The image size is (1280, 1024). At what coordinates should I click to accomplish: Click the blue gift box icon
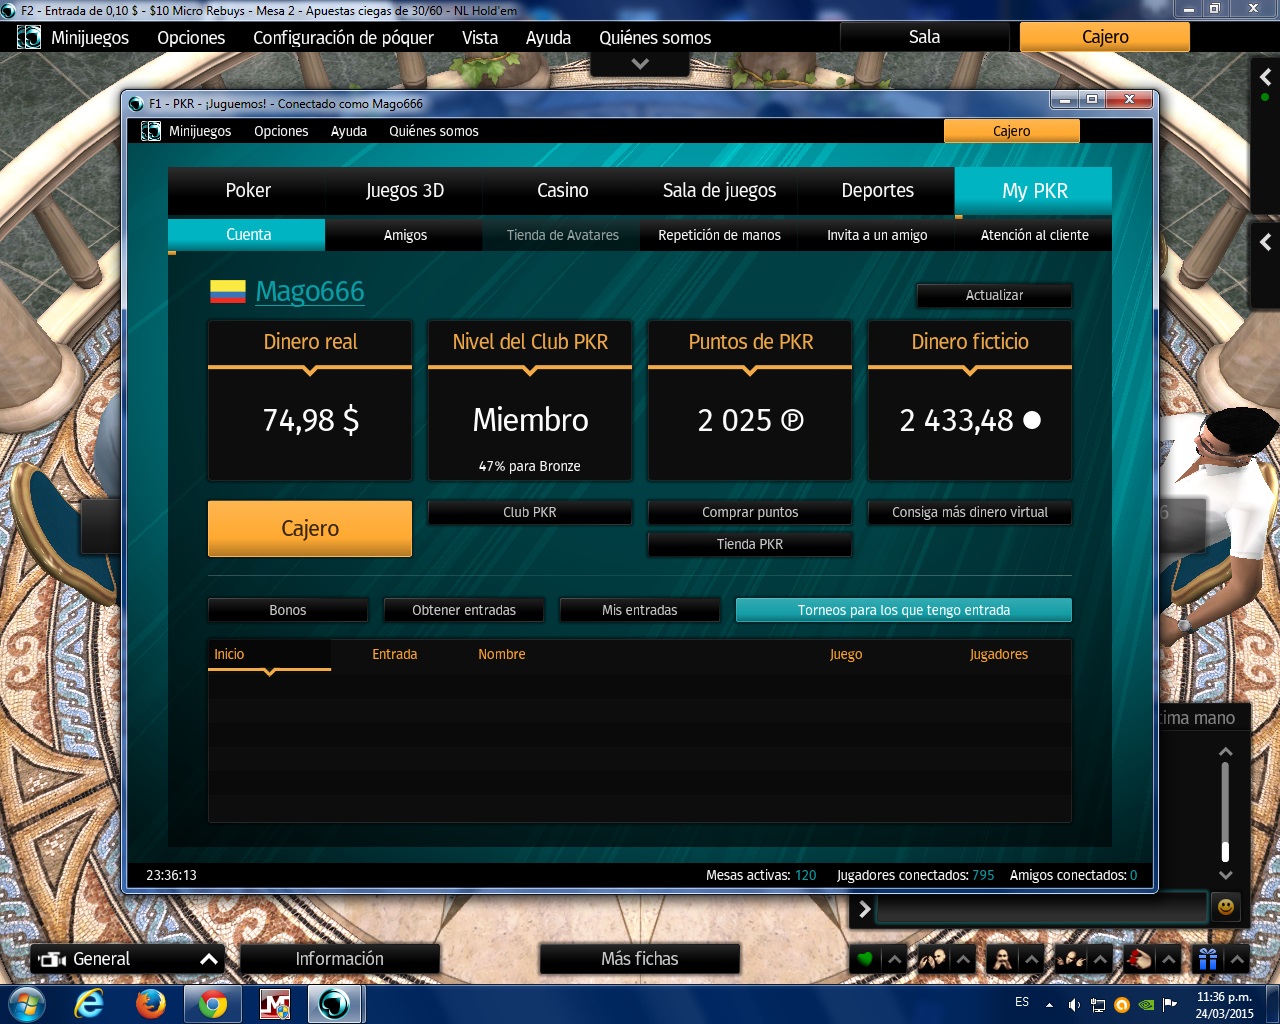pyautogui.click(x=1207, y=959)
